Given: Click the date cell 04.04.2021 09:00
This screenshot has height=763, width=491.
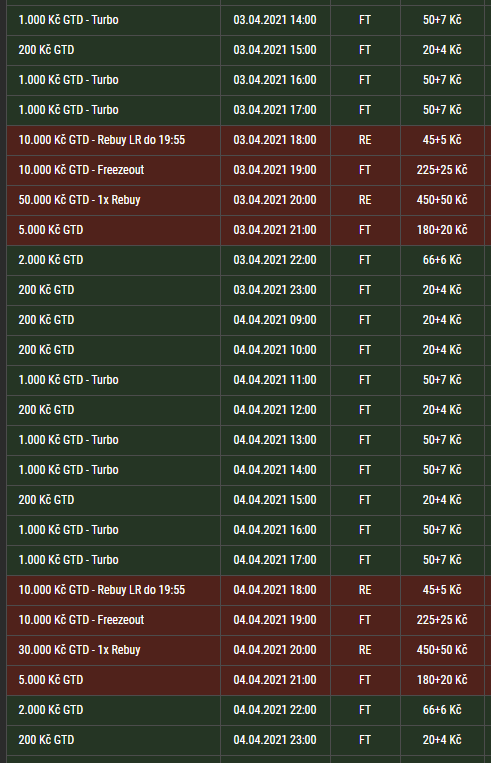Looking at the screenshot, I should point(275,320).
